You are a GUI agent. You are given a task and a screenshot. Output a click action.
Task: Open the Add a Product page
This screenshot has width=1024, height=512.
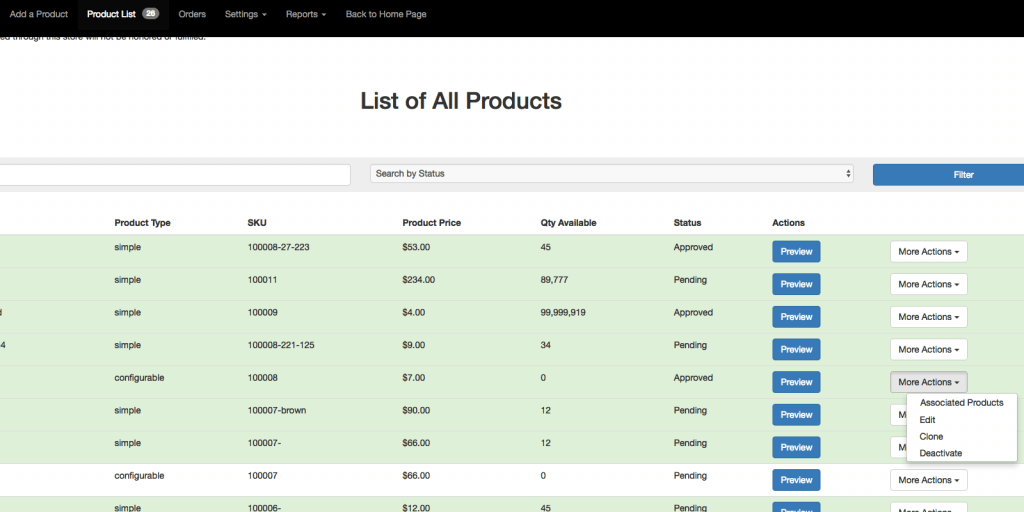(38, 14)
